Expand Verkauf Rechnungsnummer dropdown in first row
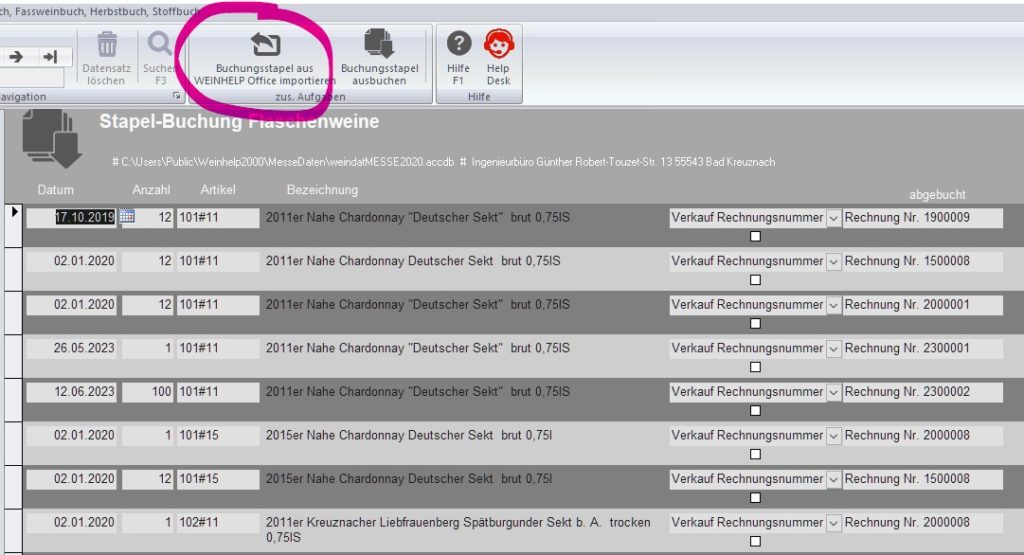Image resolution: width=1024 pixels, height=555 pixels. [833, 218]
